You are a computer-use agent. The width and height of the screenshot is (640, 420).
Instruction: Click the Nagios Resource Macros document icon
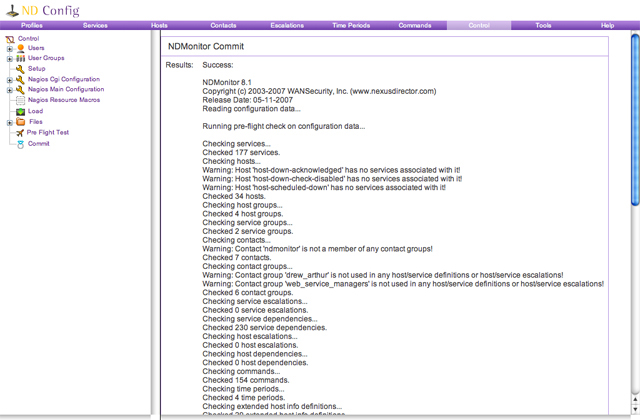pyautogui.click(x=20, y=100)
